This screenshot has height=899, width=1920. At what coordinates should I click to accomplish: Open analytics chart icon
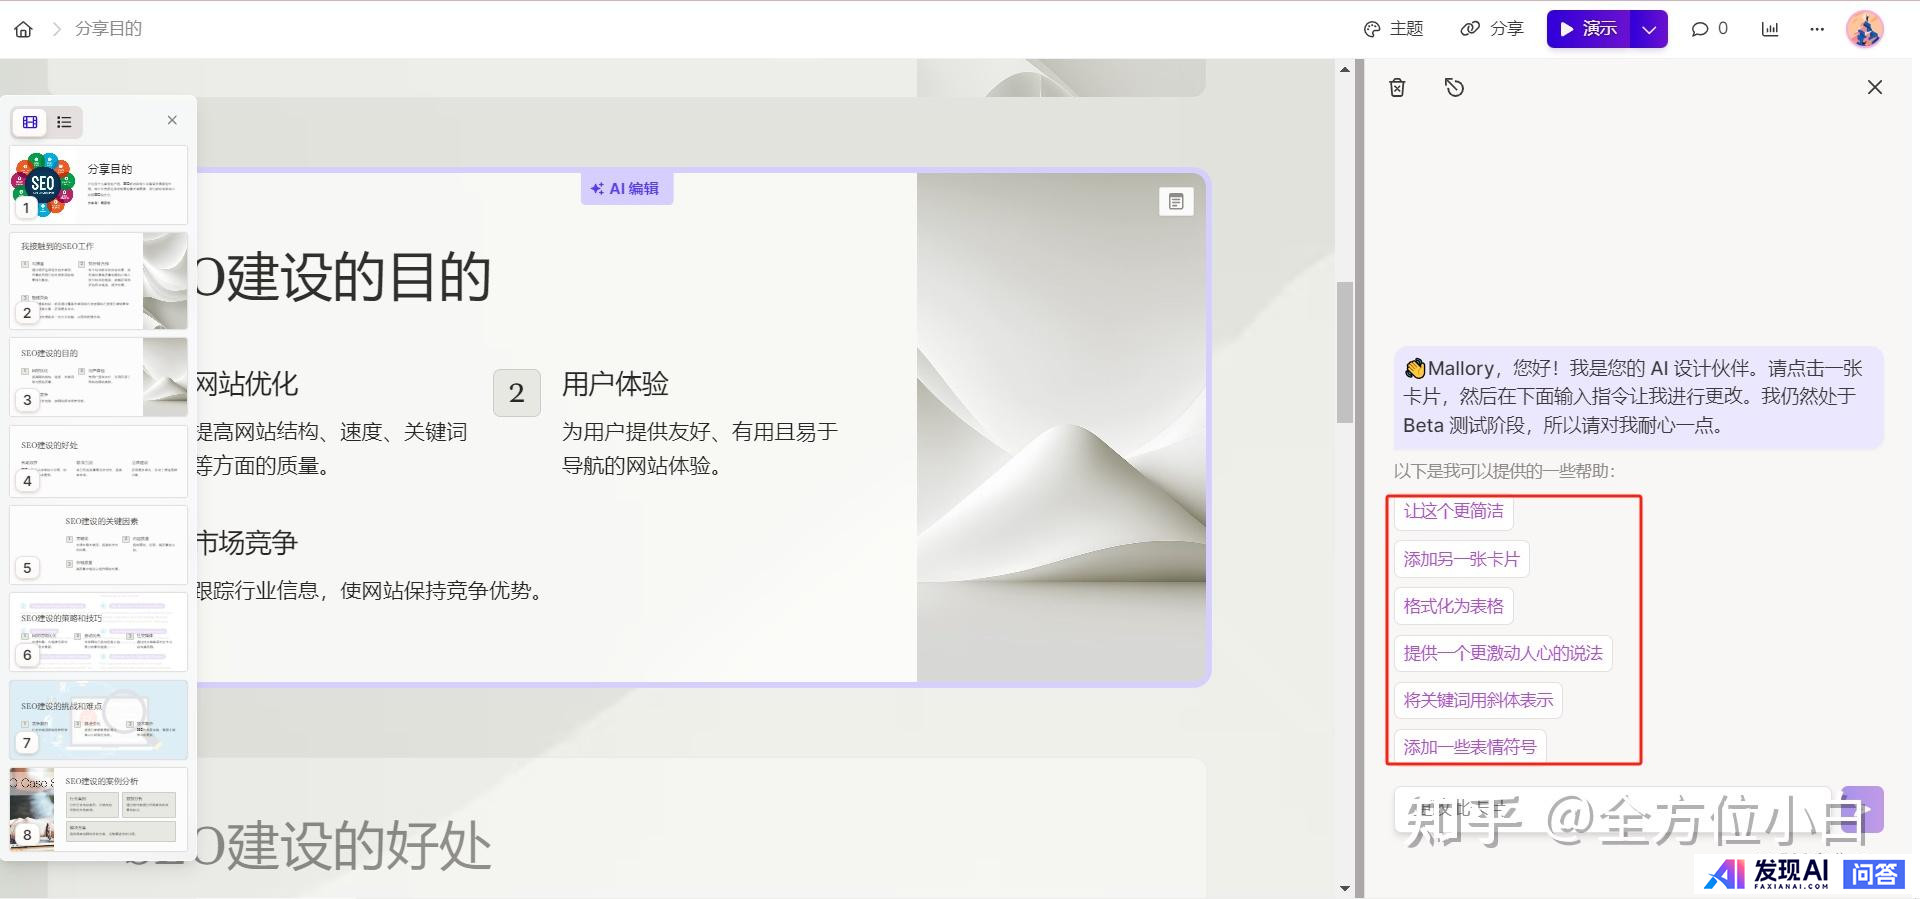pyautogui.click(x=1770, y=29)
